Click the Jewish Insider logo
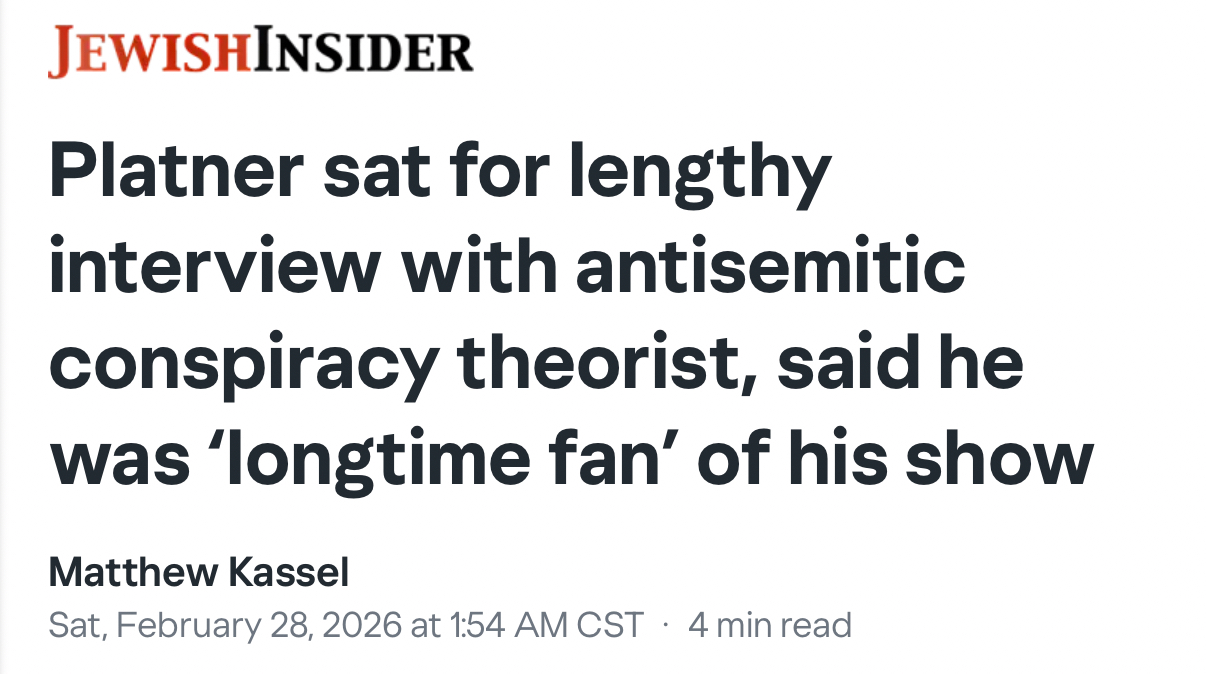 260,53
